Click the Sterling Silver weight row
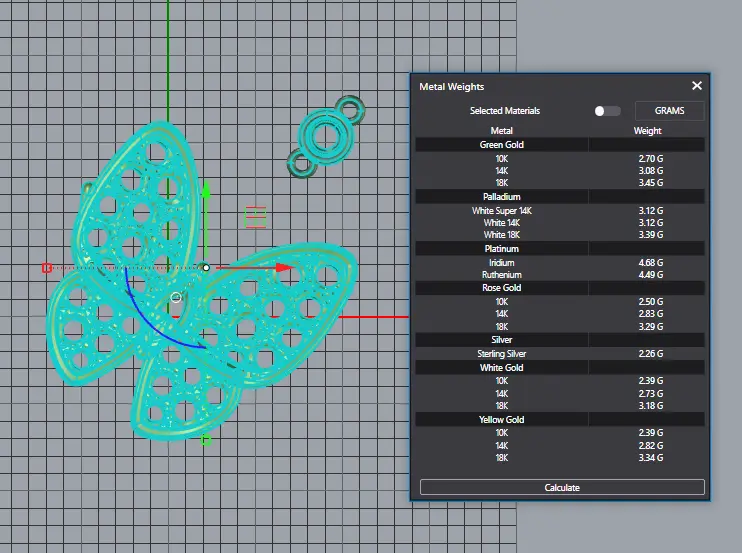This screenshot has height=553, width=742. [x=560, y=353]
